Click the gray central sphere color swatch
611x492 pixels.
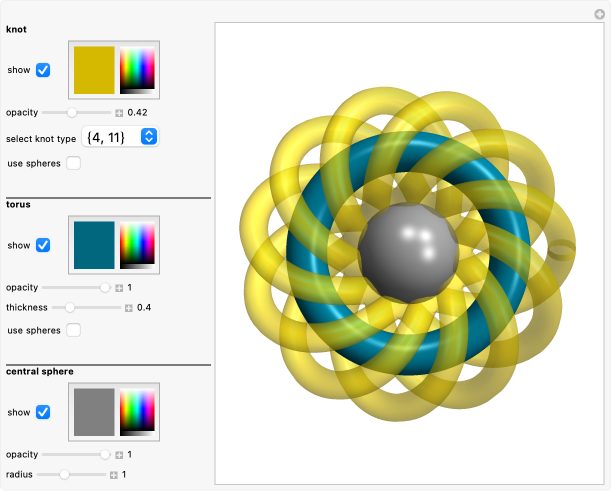(x=94, y=412)
